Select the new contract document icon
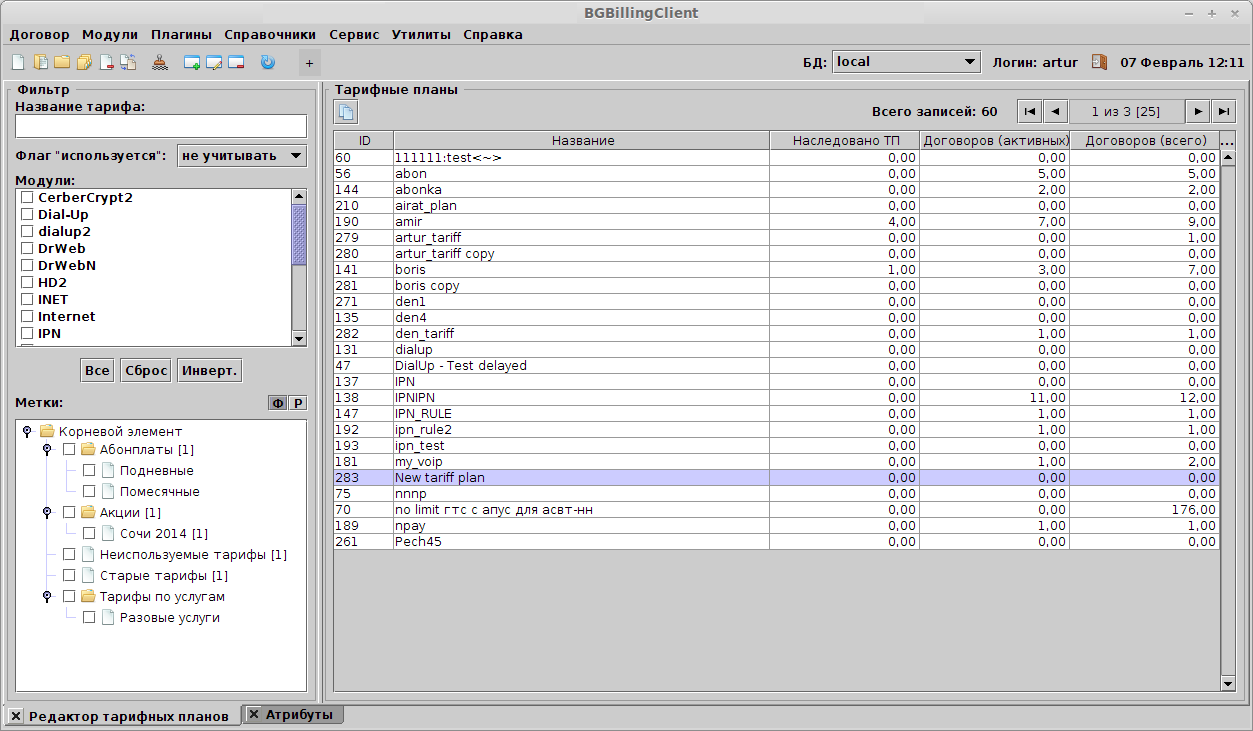The image size is (1253, 731). click(16, 62)
